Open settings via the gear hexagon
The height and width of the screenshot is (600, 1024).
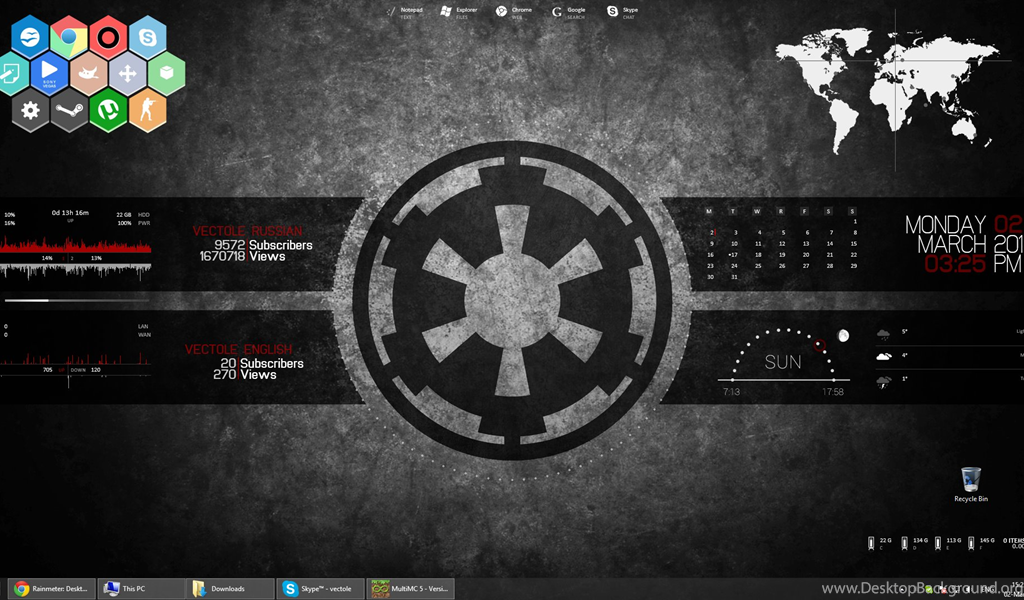point(30,110)
